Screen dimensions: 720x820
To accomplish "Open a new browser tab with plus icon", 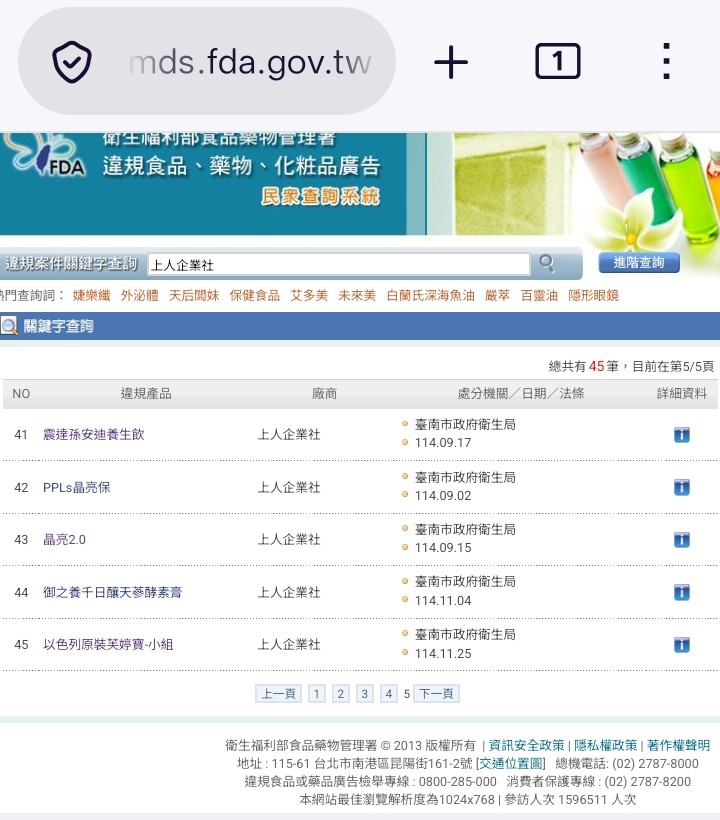I will (451, 62).
